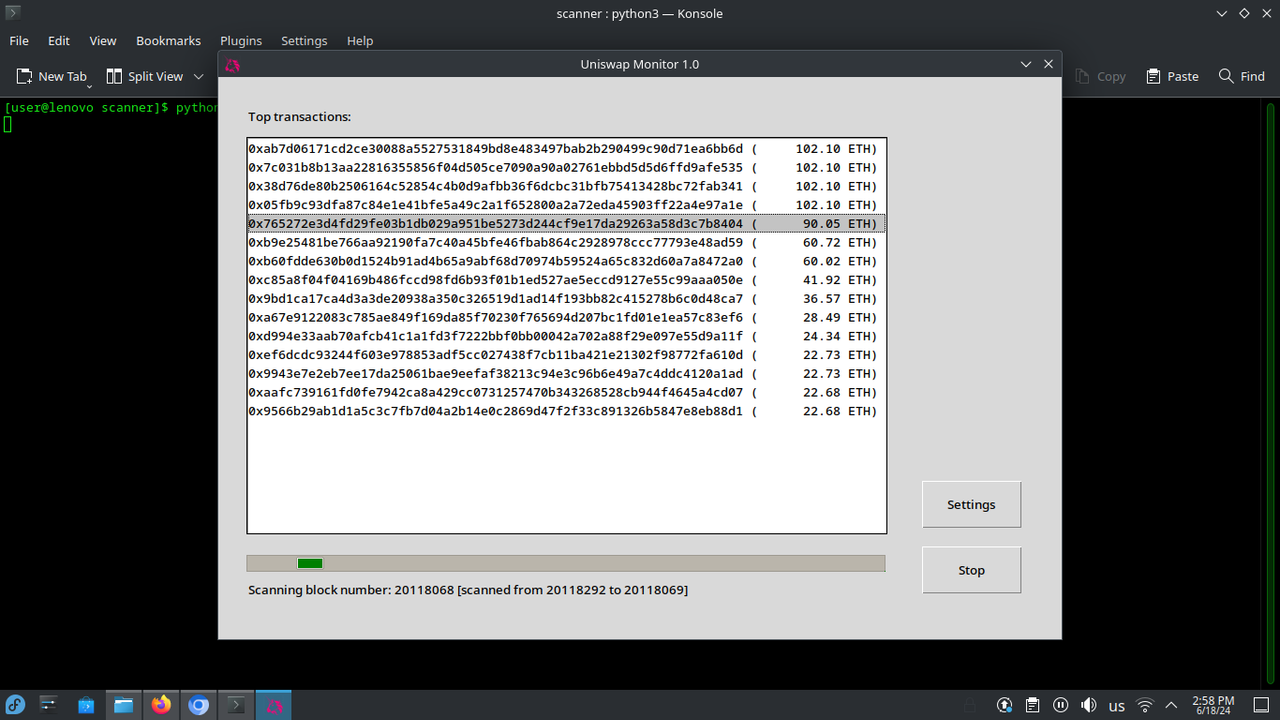Open the Bookmarks menu in Konsole
Image resolution: width=1280 pixels, height=720 pixels.
tap(169, 41)
